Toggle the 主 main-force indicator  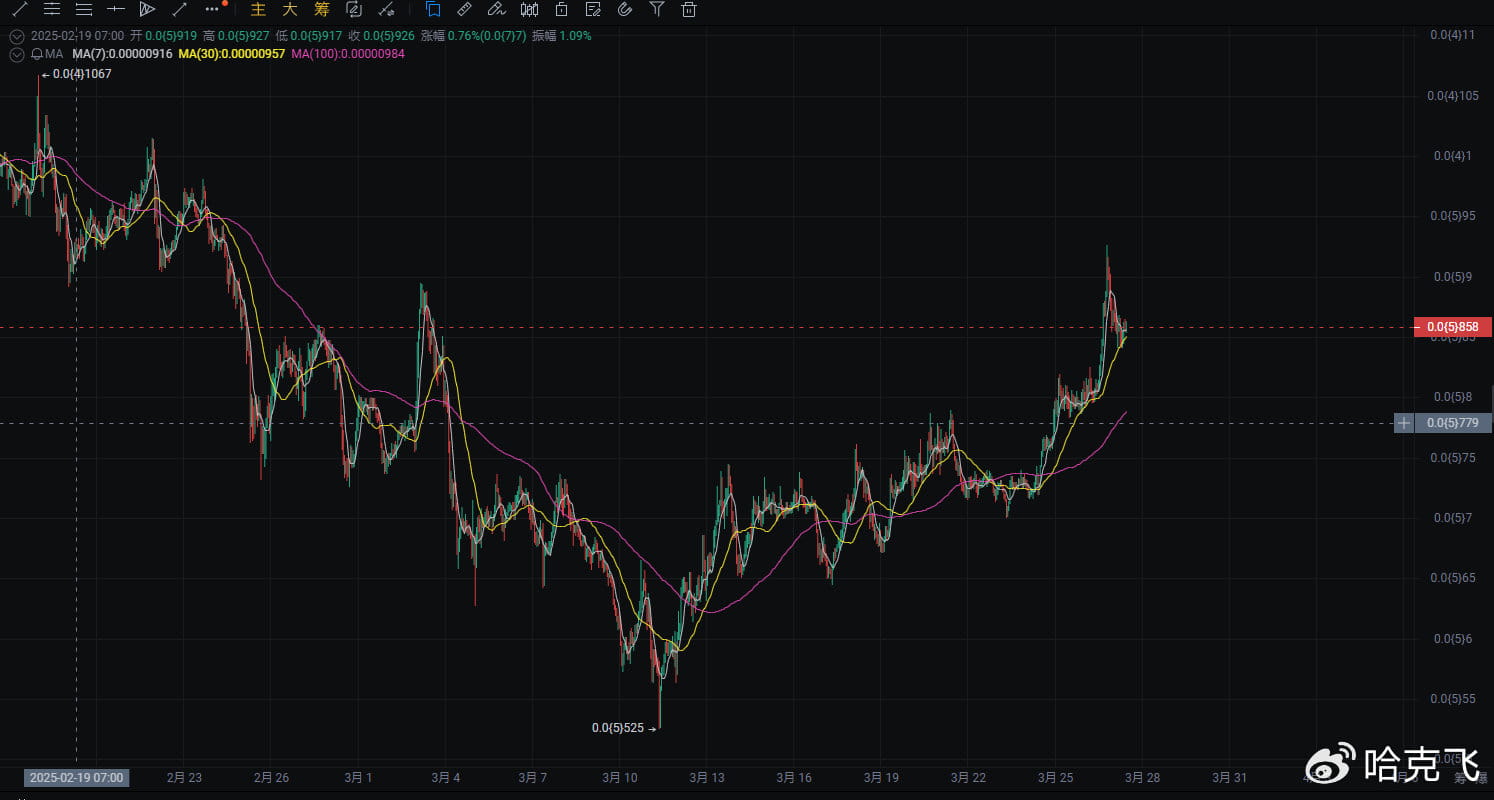tap(258, 10)
